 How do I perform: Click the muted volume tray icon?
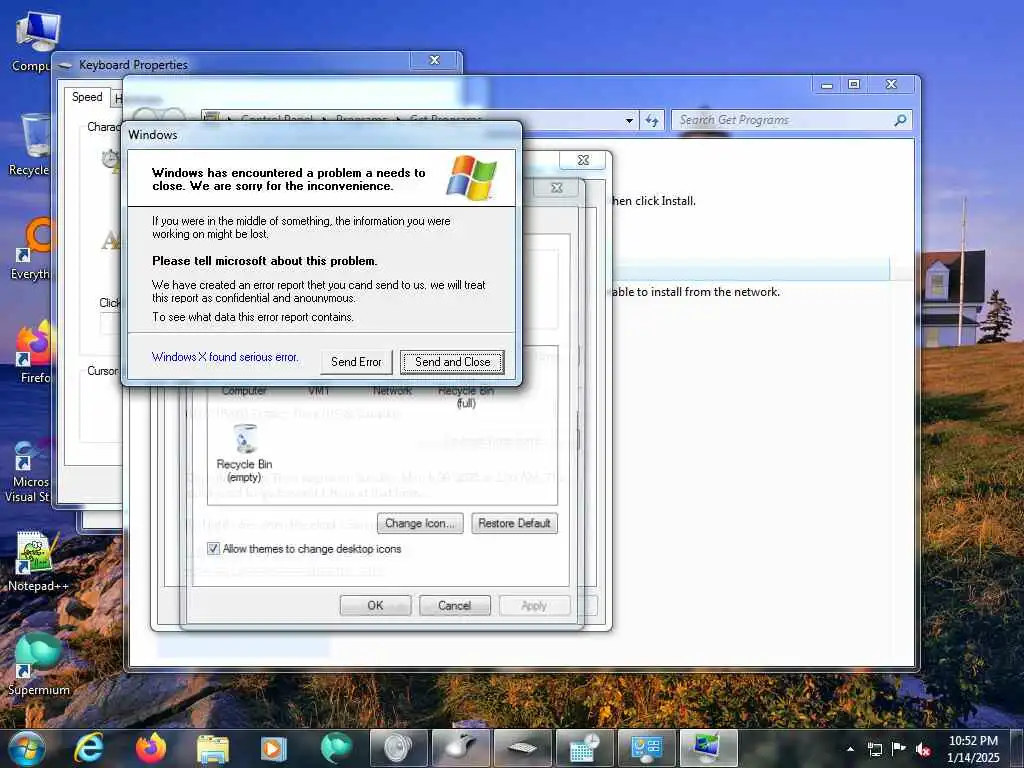(x=923, y=749)
